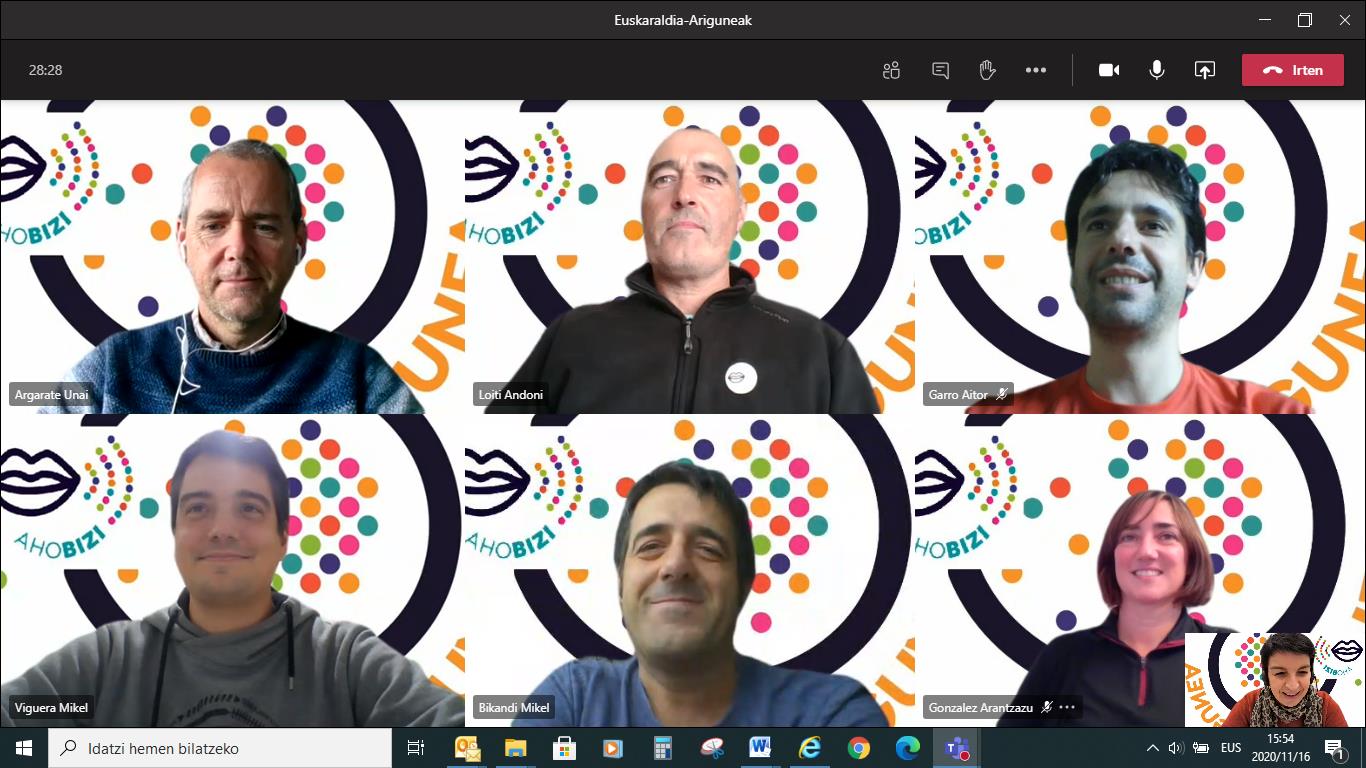Click the 28:28 call timer
1366x768 pixels.
click(45, 70)
